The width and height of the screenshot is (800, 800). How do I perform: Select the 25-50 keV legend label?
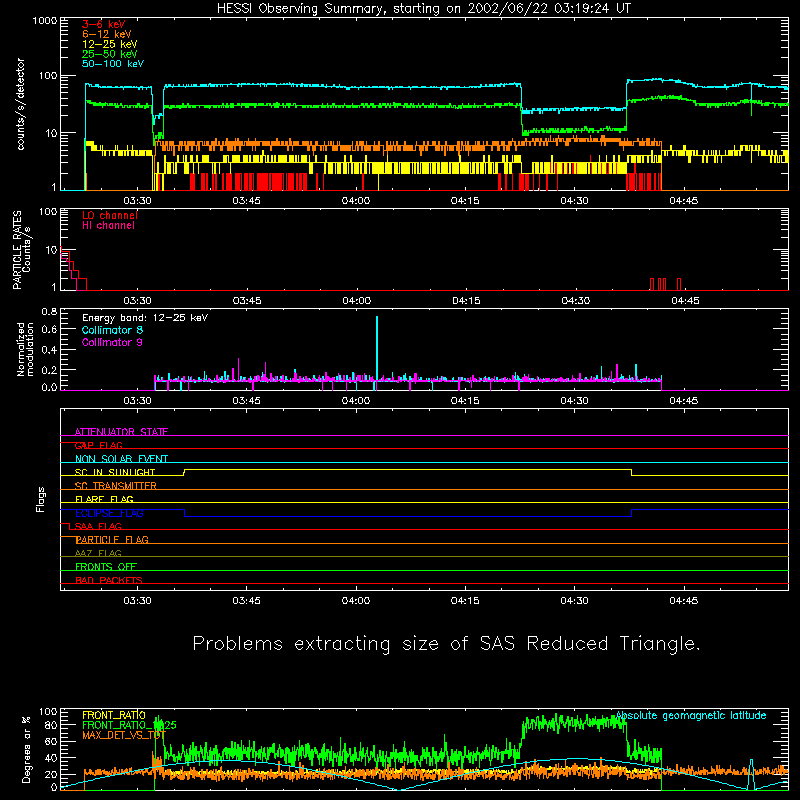pos(110,54)
